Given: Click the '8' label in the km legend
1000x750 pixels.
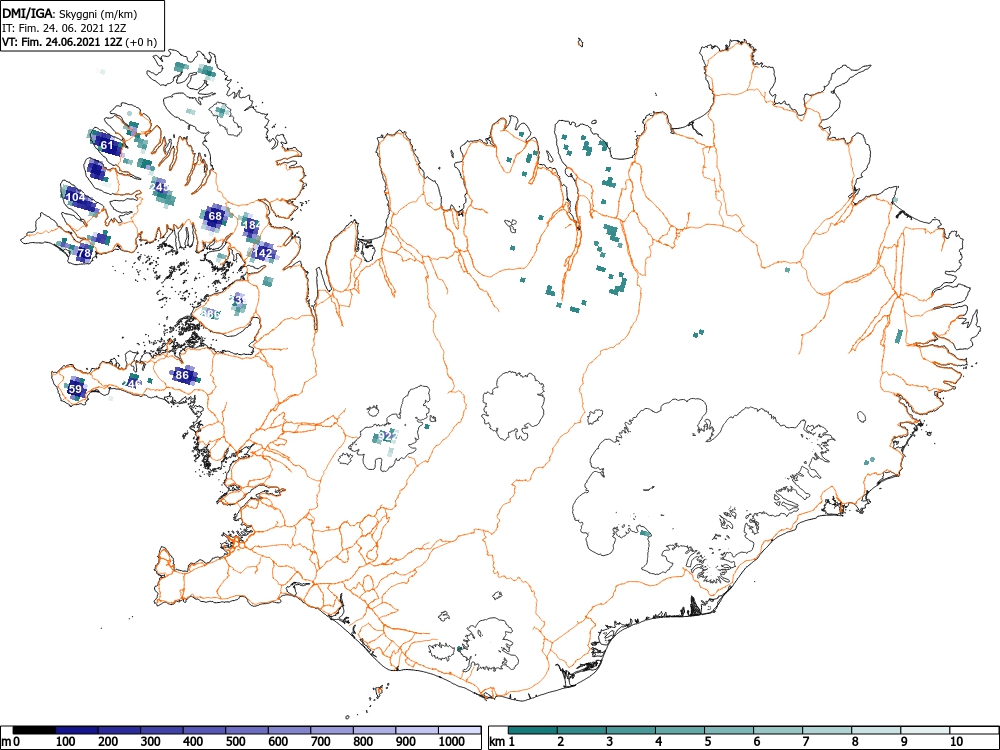Looking at the screenshot, I should 855,742.
